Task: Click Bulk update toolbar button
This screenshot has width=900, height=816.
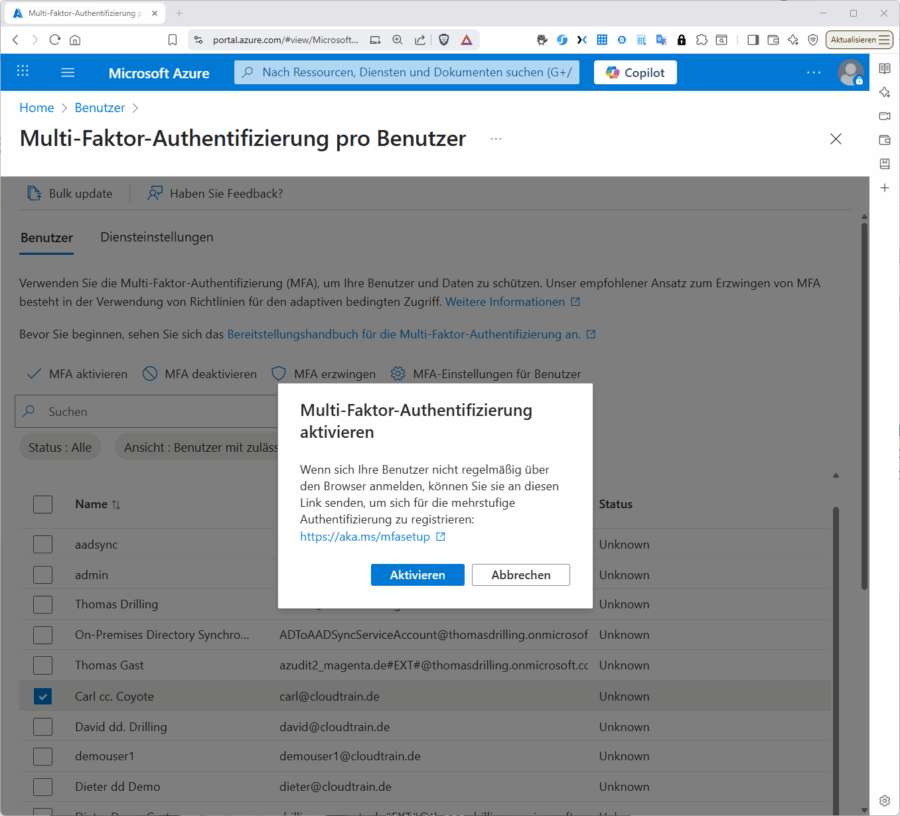Action: tap(69, 193)
